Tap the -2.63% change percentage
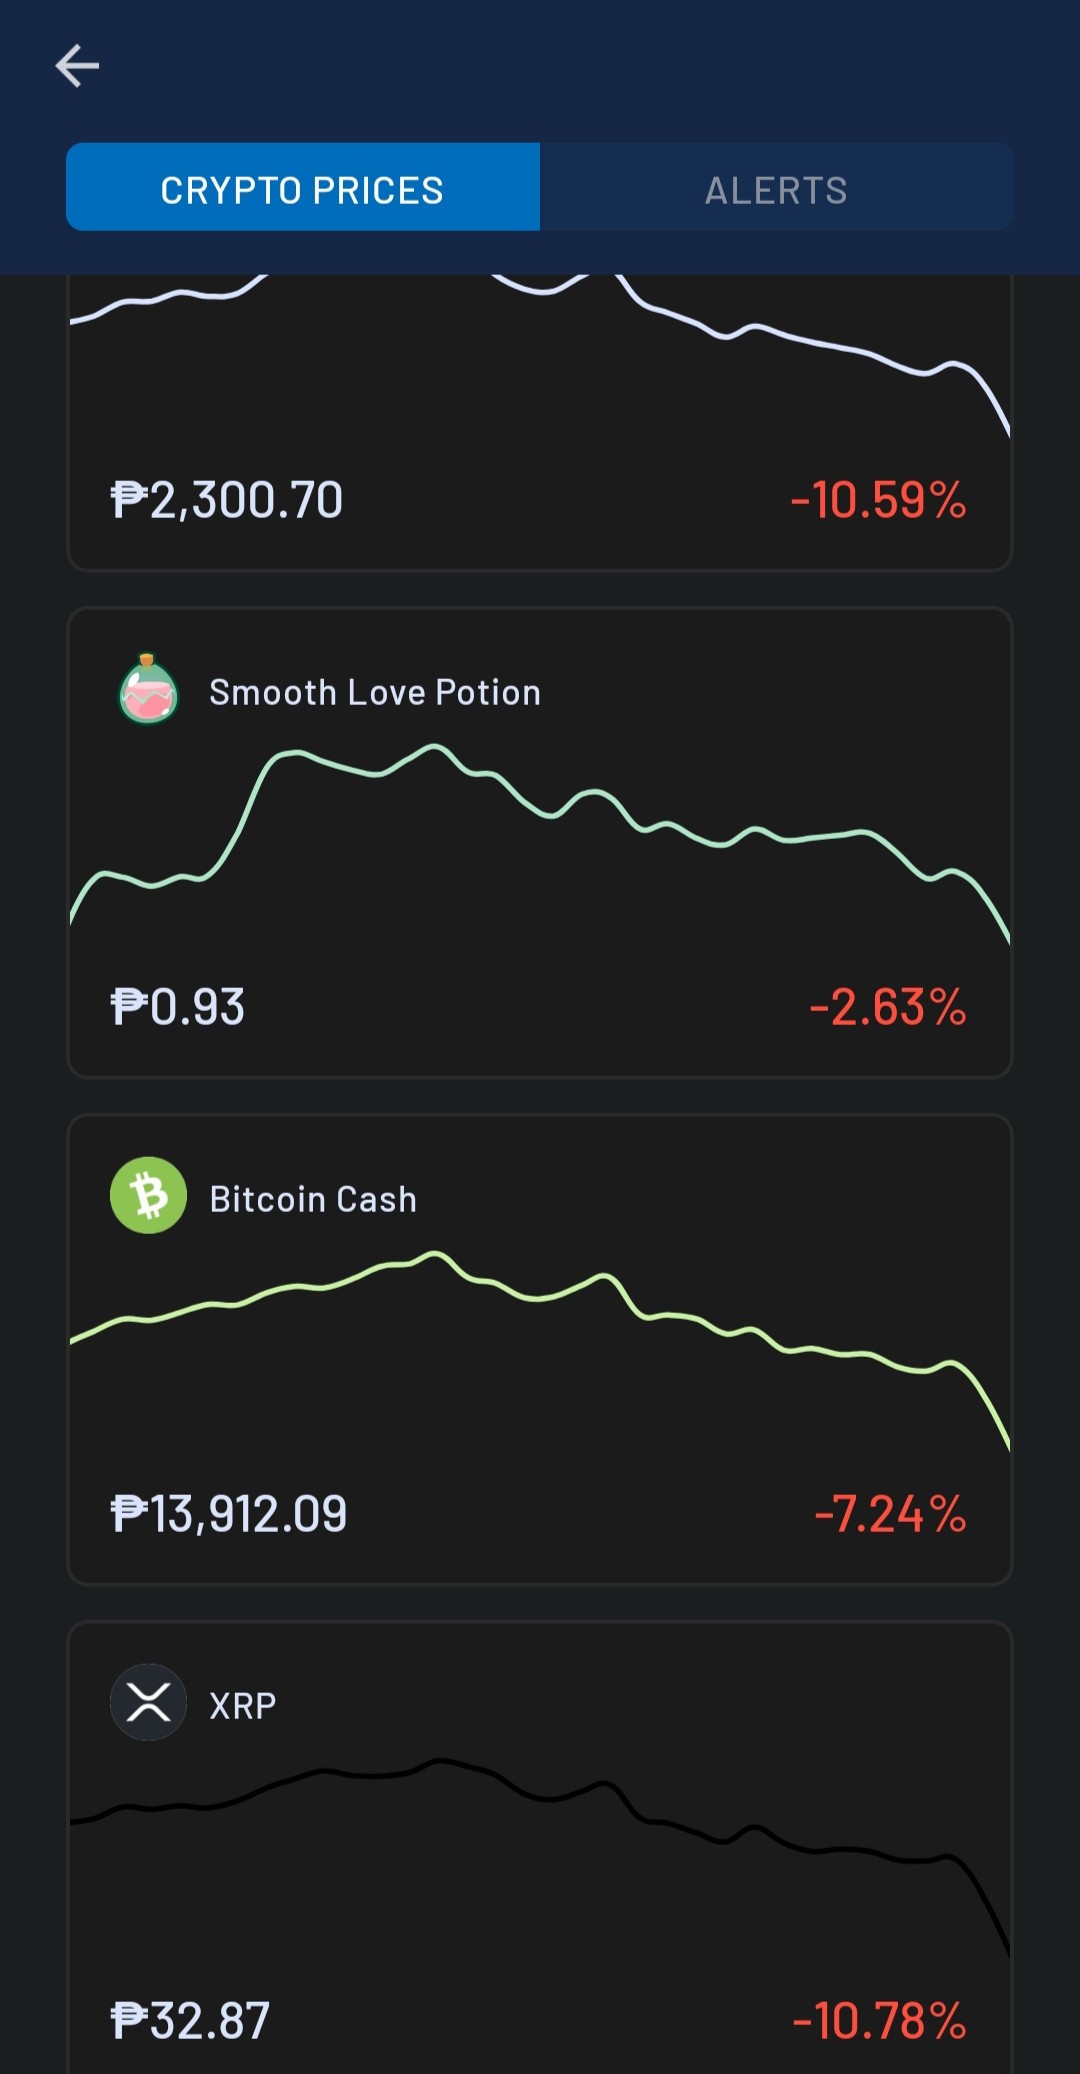The image size is (1080, 2074). pyautogui.click(x=888, y=1007)
